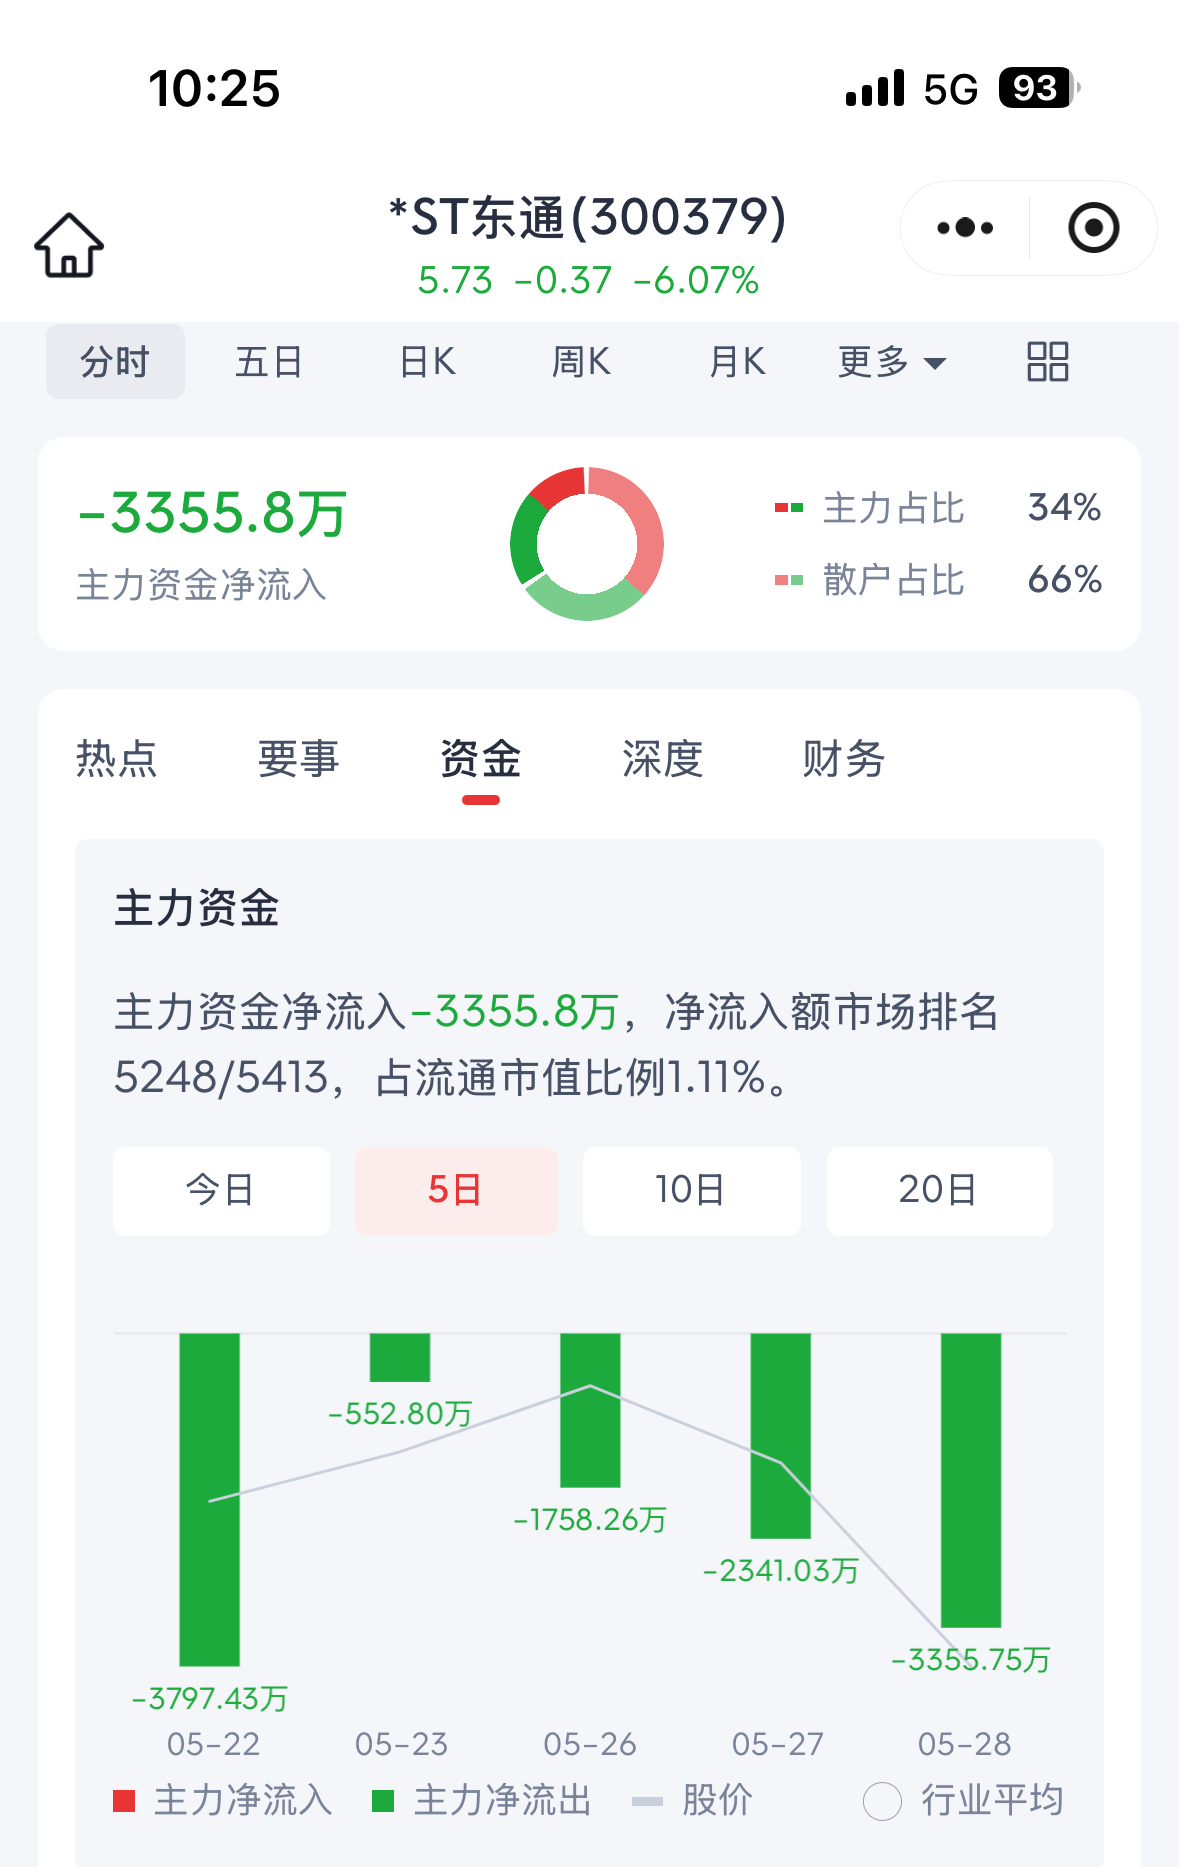Tap the 05-26 outflow bar
The height and width of the screenshot is (1867, 1179).
[x=590, y=1410]
